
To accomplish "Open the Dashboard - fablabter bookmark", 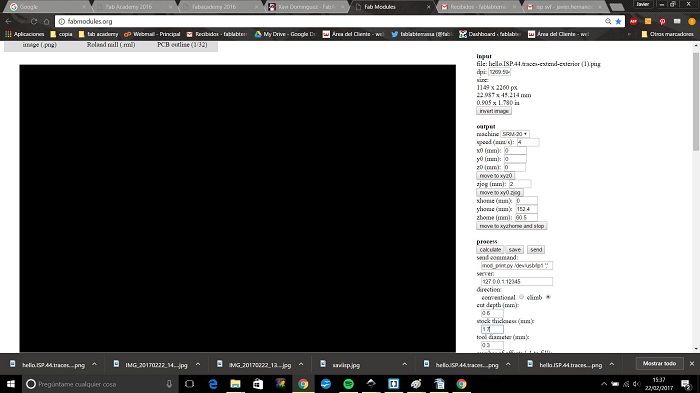I will 490,34.
